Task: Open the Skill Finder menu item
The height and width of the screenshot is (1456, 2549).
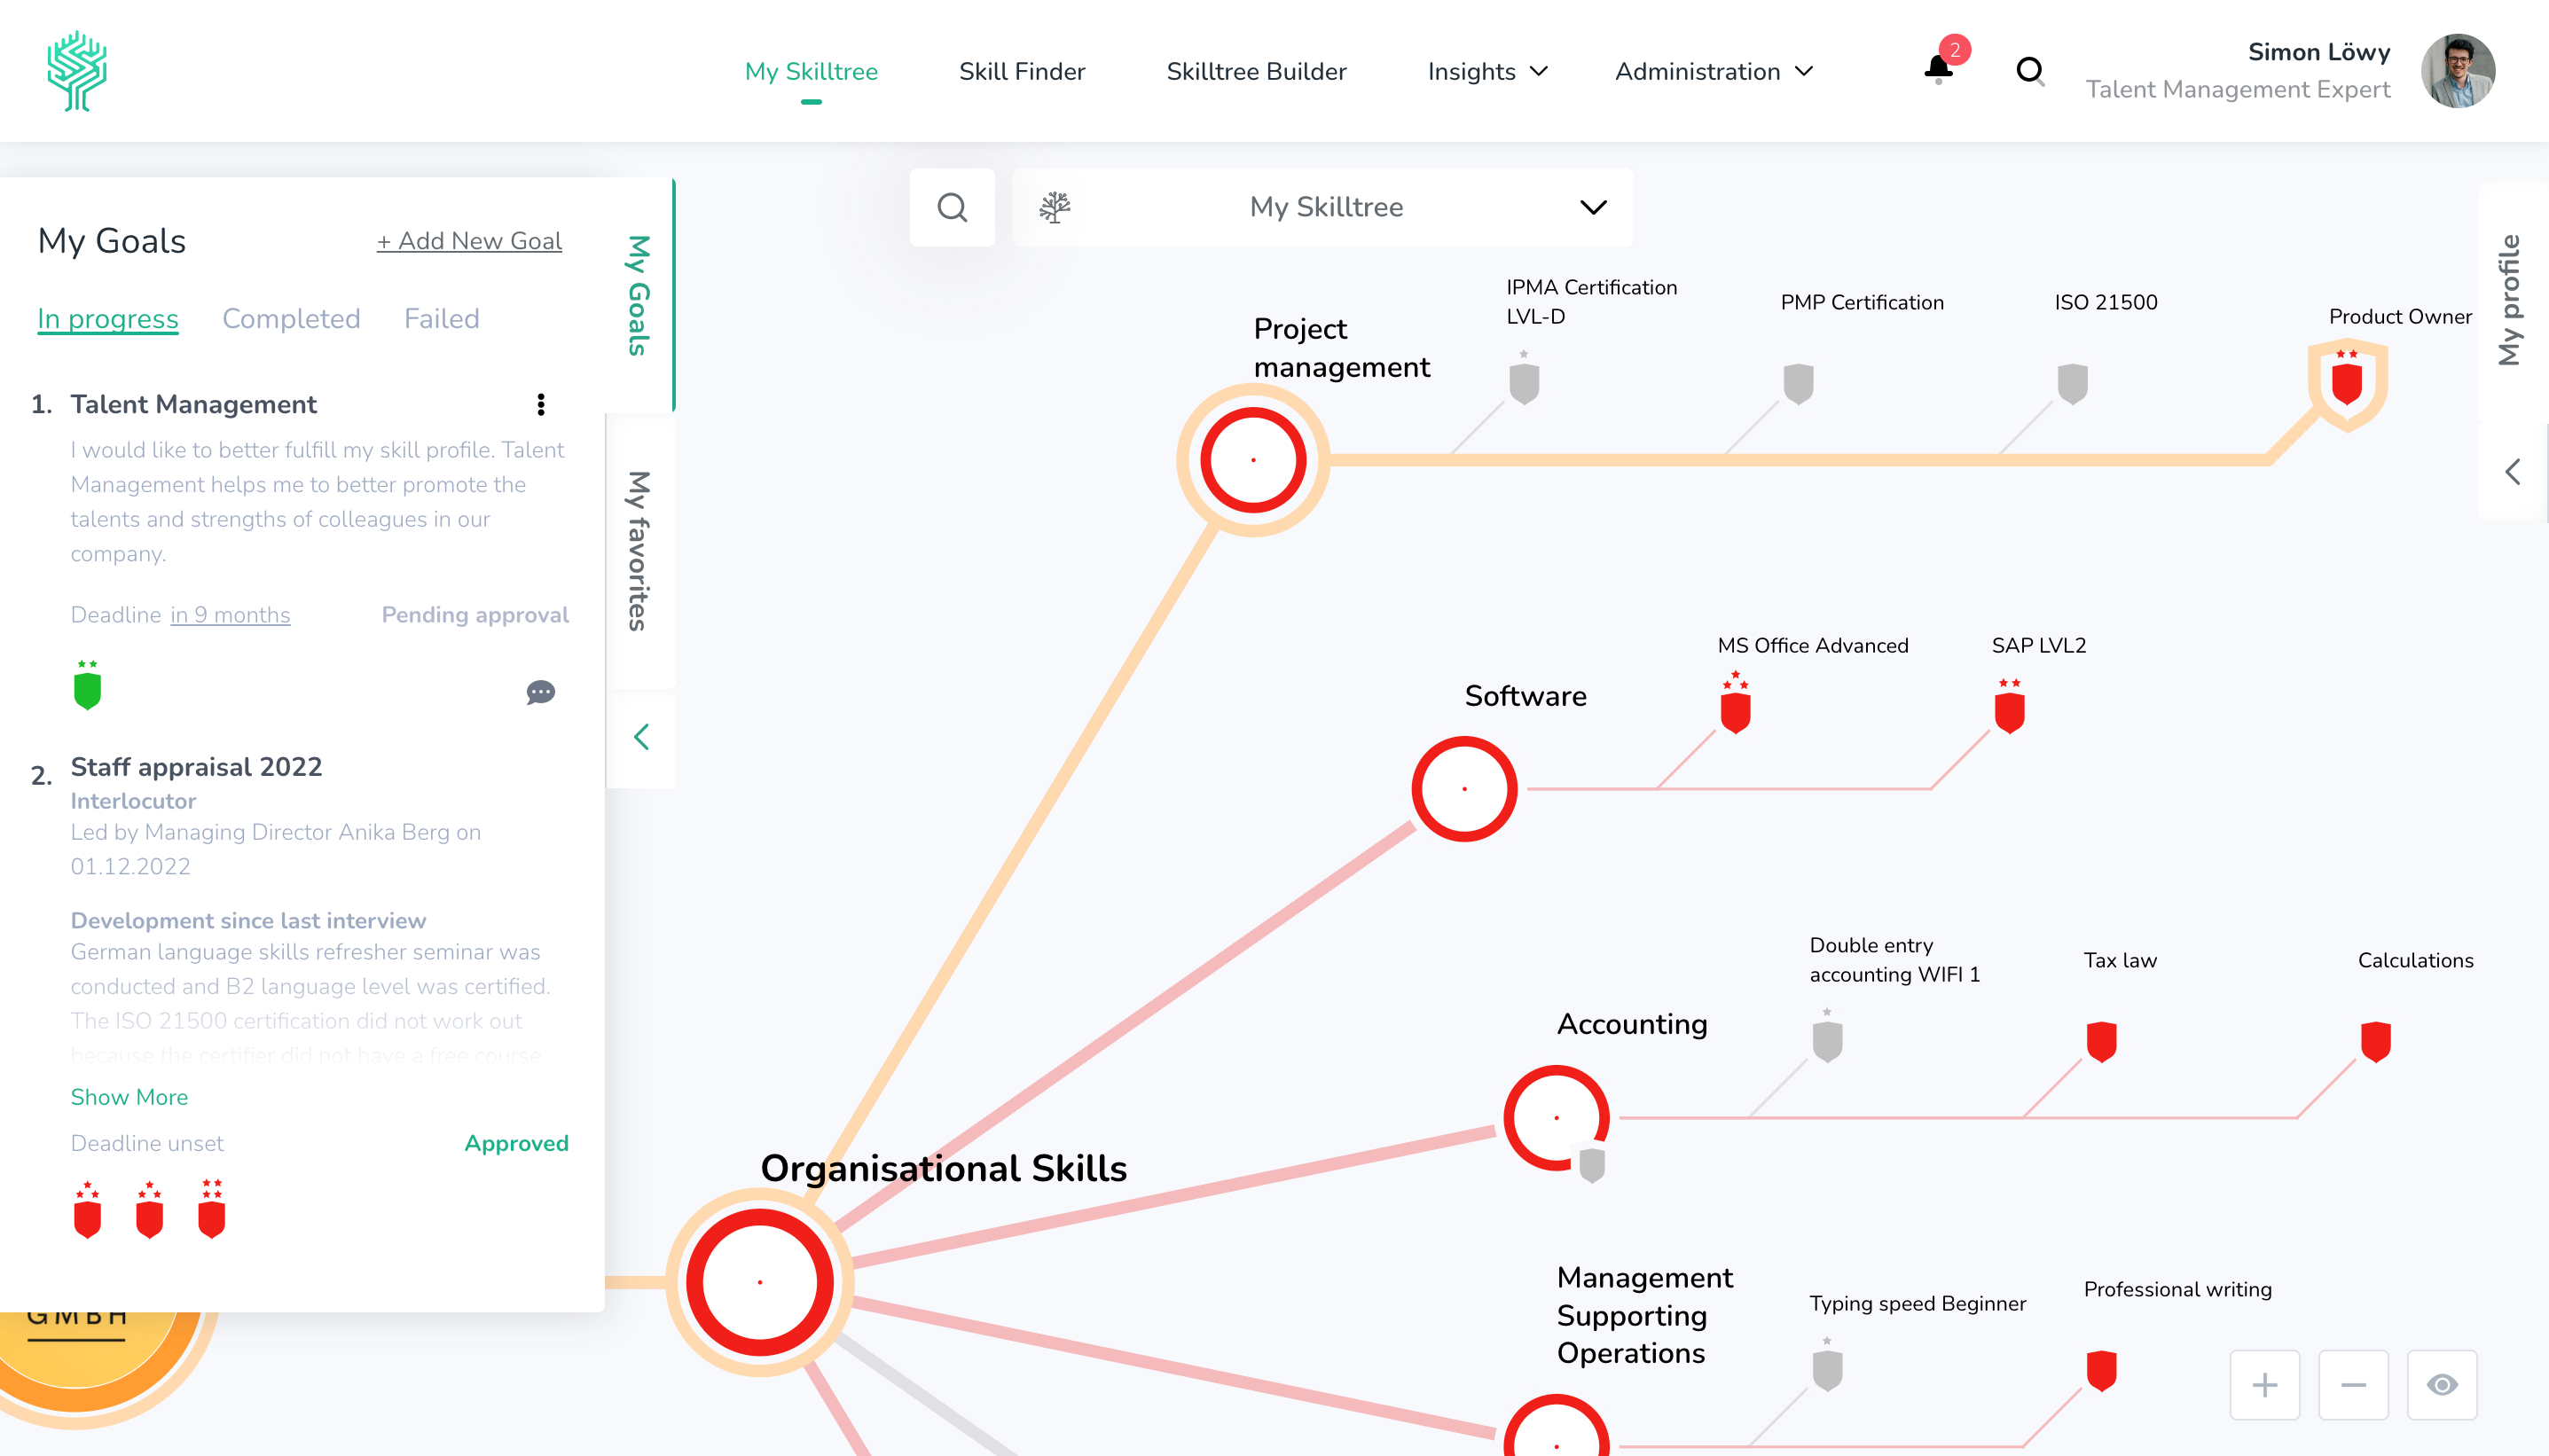Action: pyautogui.click(x=1022, y=71)
